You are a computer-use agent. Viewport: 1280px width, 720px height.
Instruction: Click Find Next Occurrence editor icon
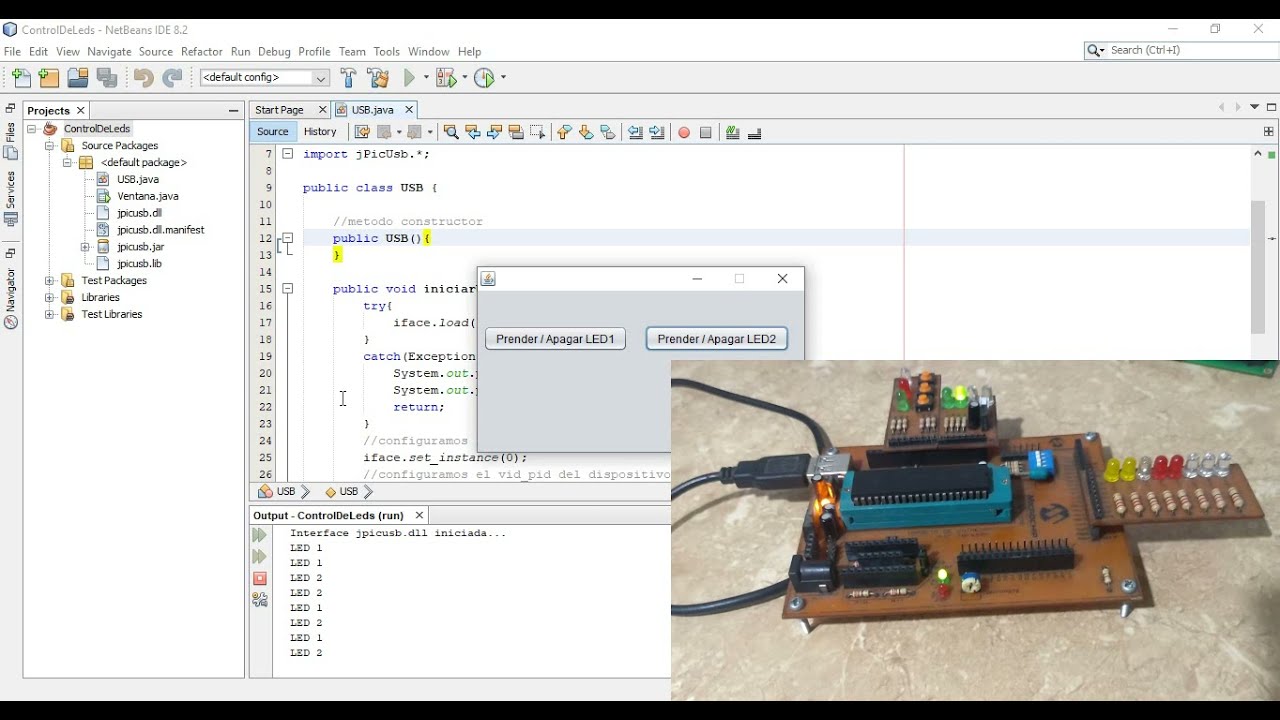494,132
